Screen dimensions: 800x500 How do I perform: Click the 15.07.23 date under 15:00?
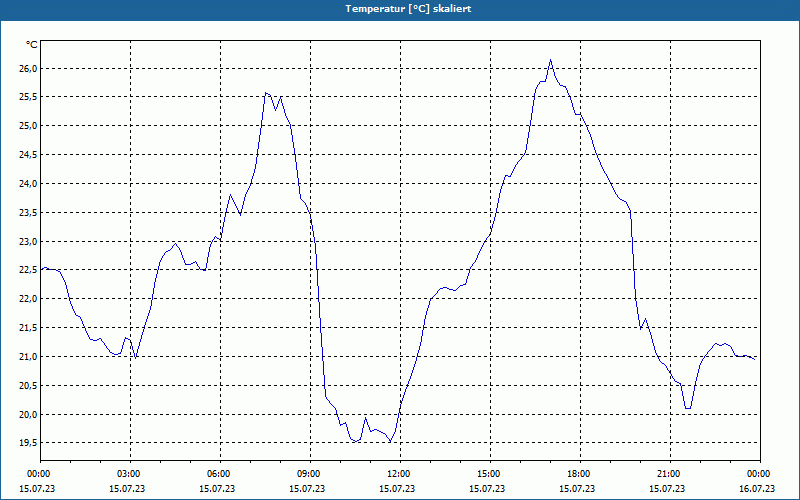point(487,488)
